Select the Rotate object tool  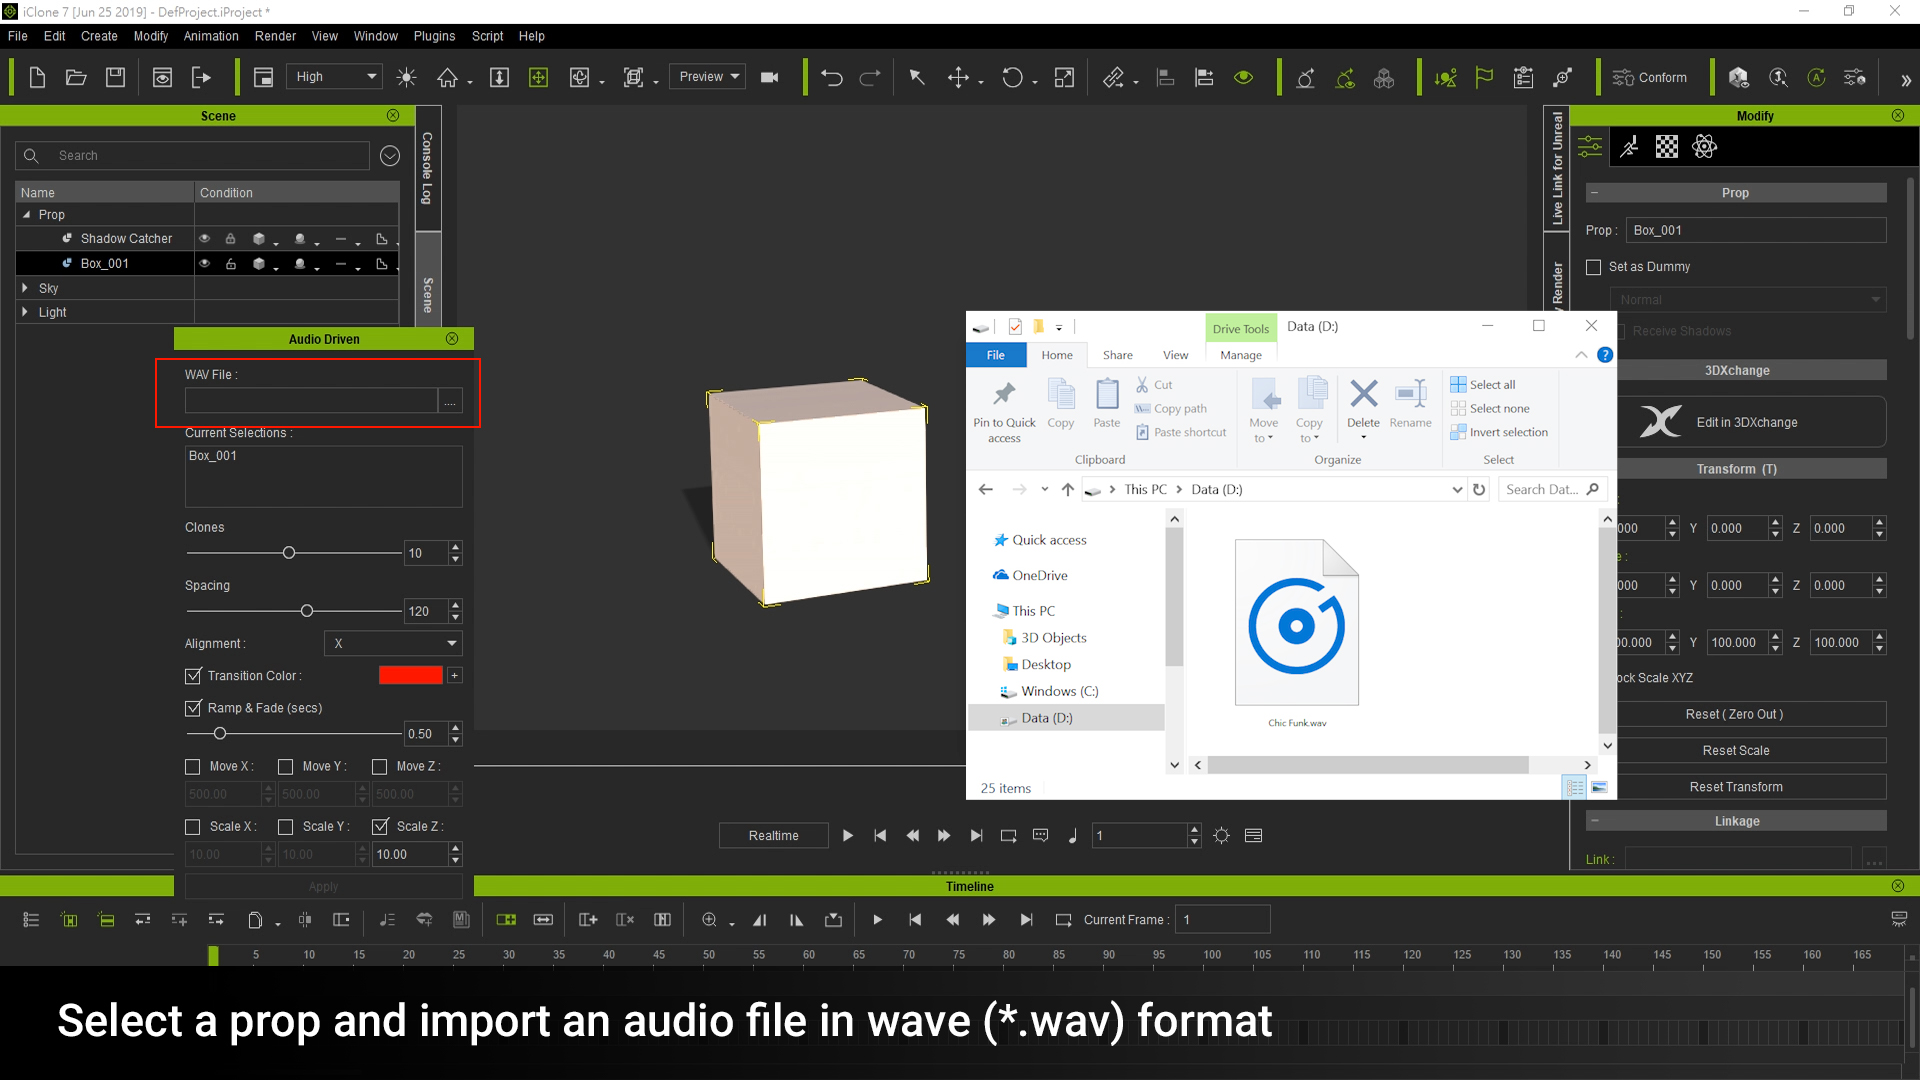click(x=1012, y=77)
